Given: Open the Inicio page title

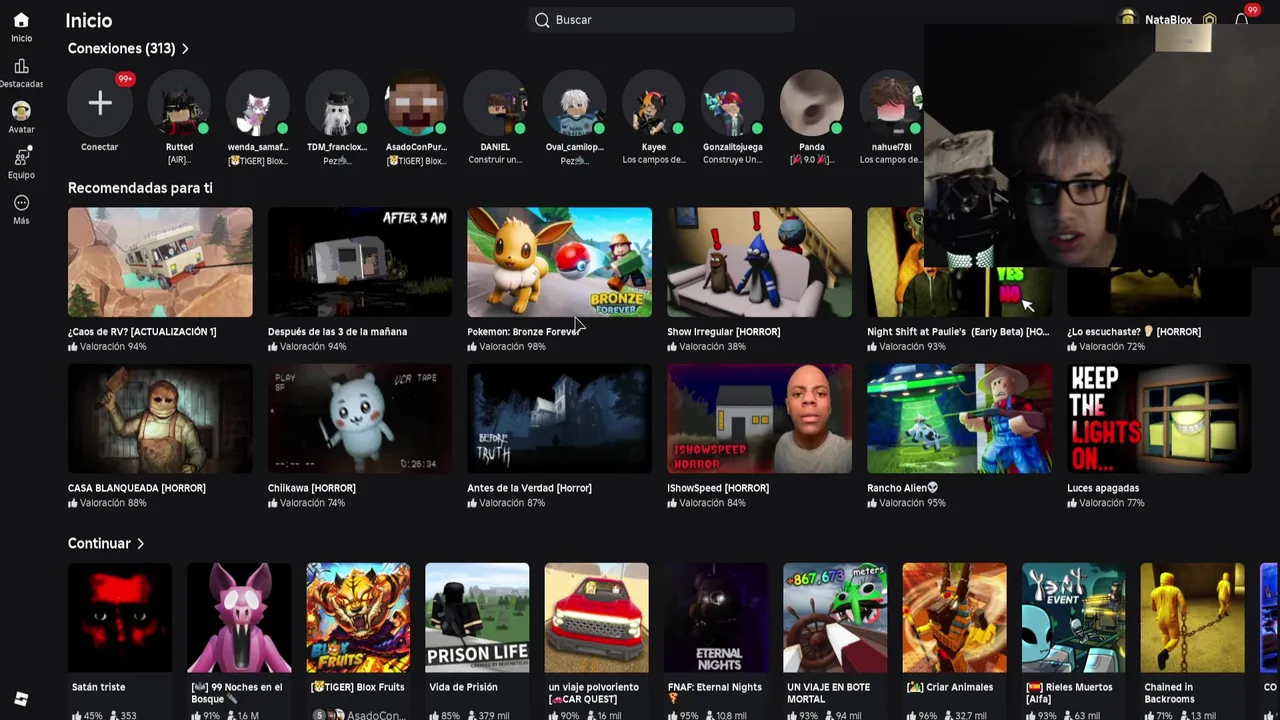Looking at the screenshot, I should point(89,20).
